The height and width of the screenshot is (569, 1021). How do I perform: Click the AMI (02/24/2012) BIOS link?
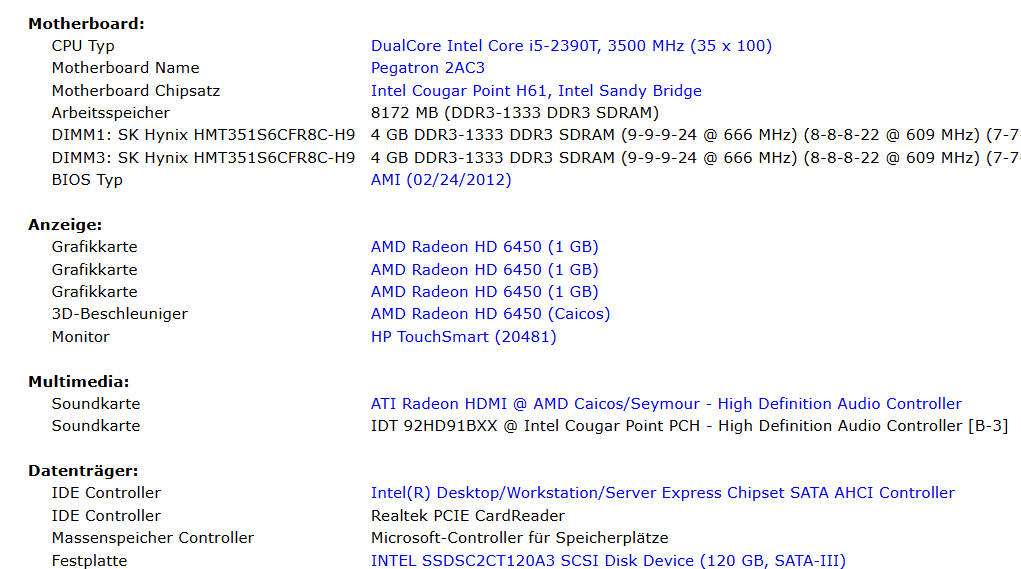[x=441, y=180]
